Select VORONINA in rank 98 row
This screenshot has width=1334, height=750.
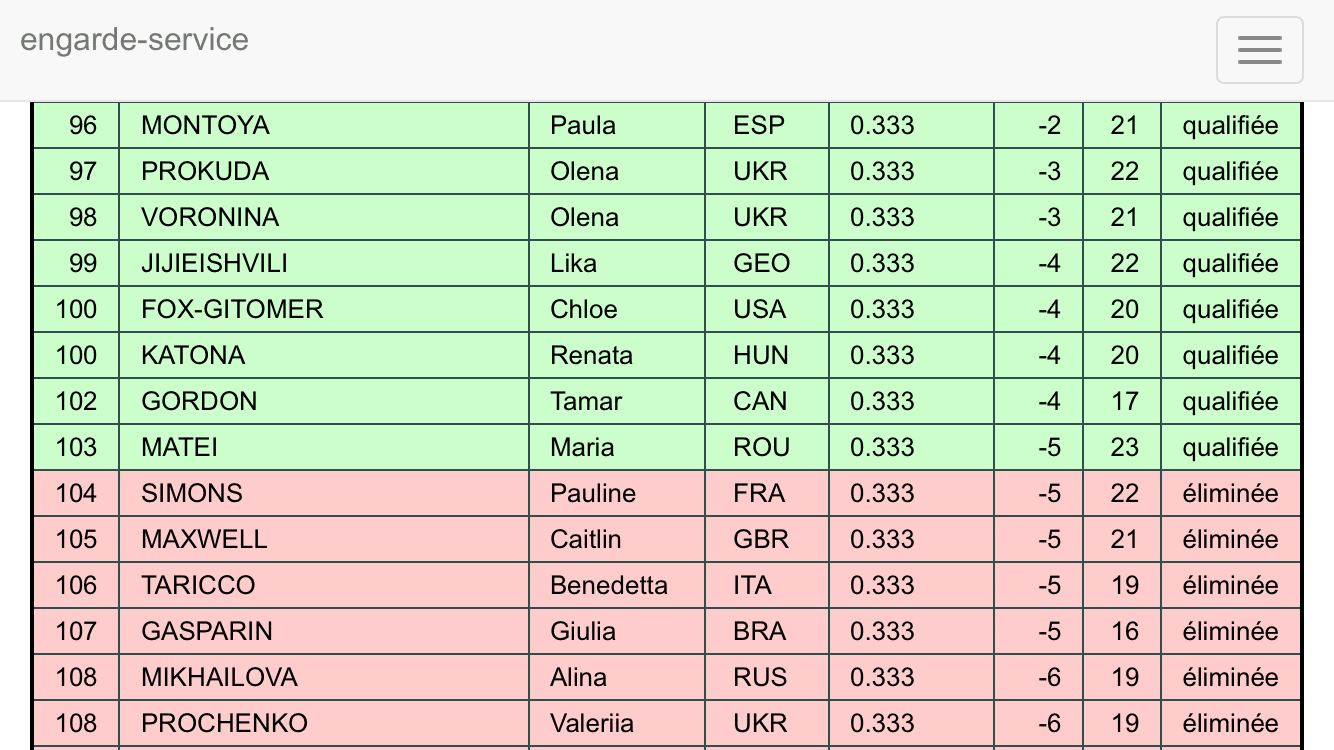[x=324, y=217]
